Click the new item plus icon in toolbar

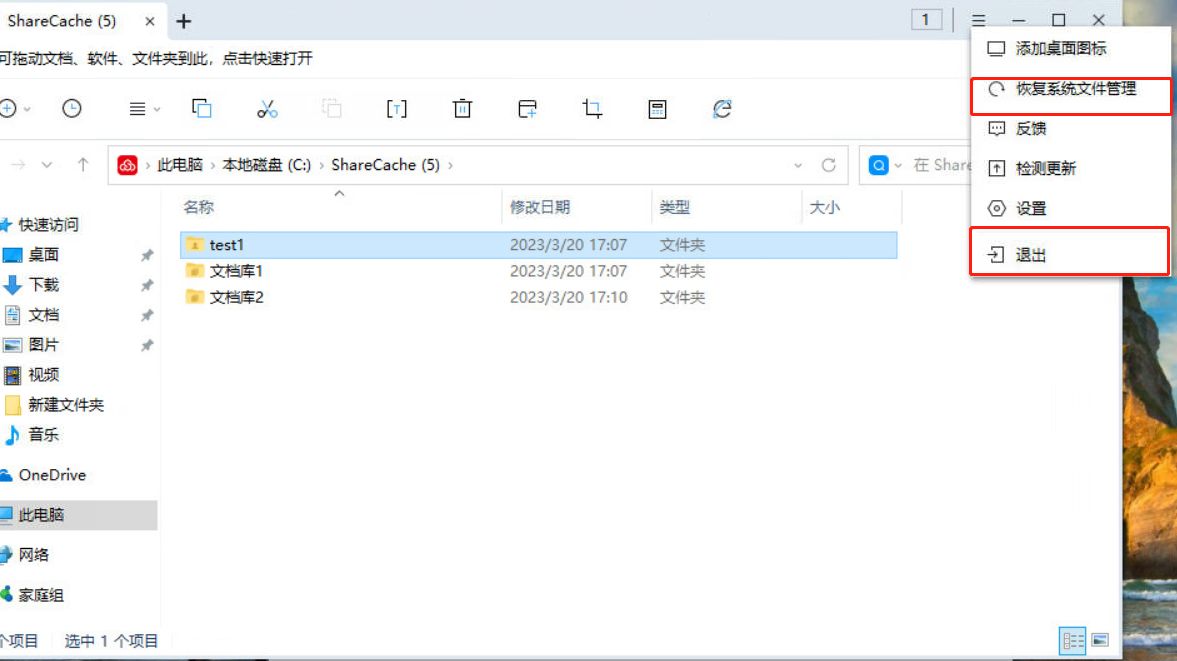8,109
